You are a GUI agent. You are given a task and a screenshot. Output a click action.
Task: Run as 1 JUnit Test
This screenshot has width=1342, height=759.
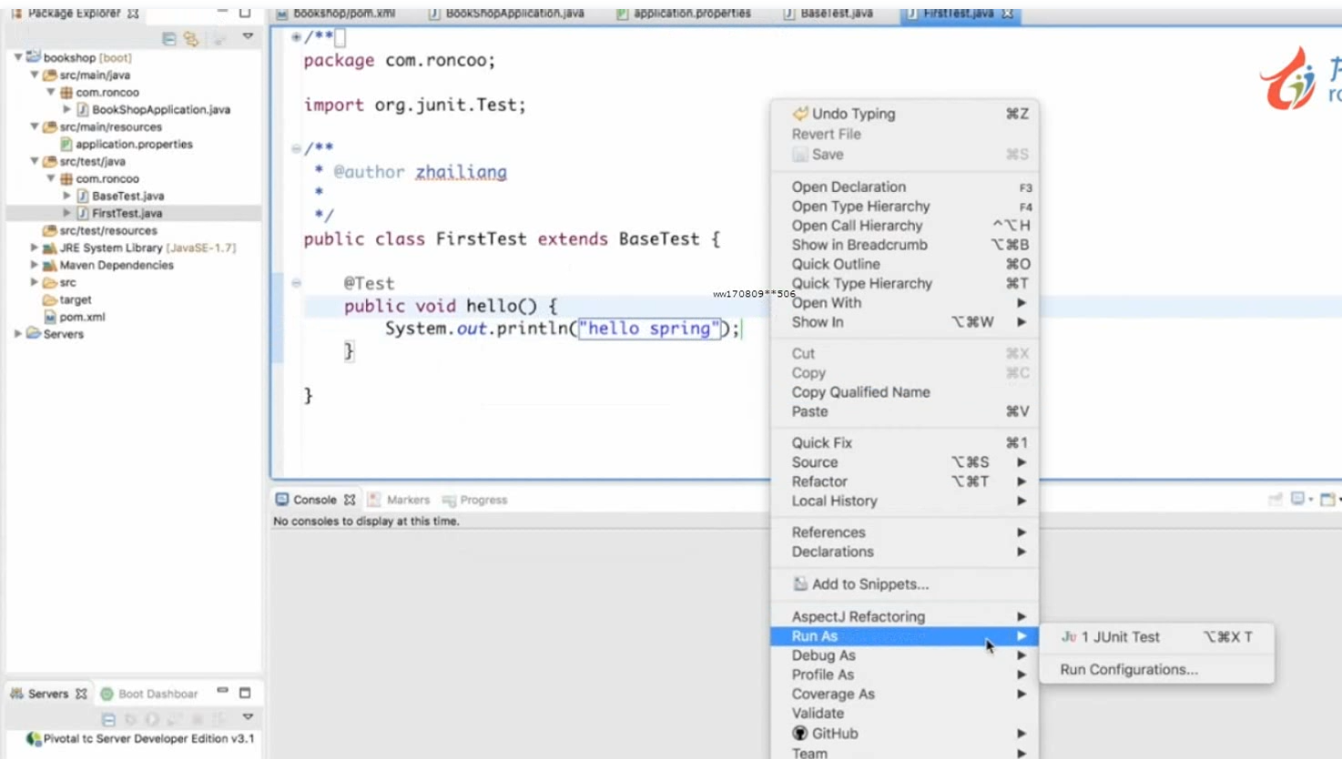click(1156, 637)
